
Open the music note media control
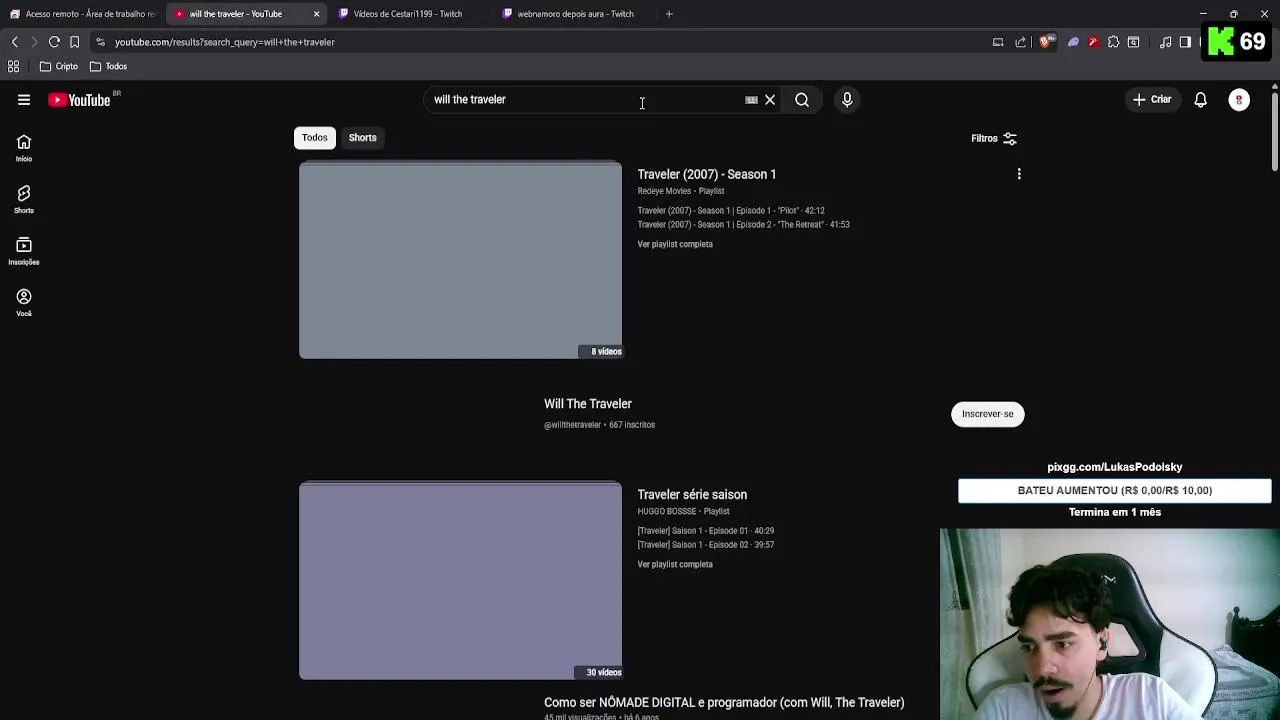point(1166,42)
